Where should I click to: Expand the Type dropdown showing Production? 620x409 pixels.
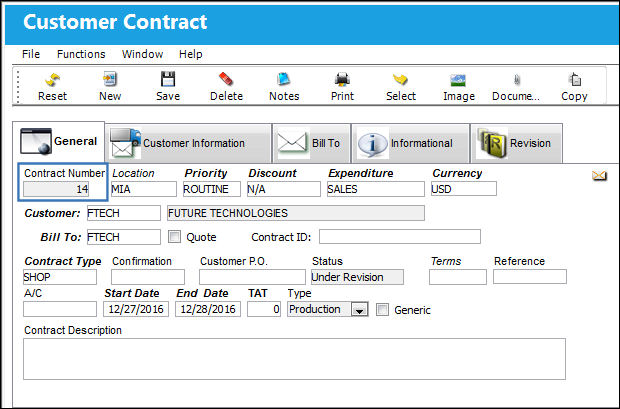click(359, 309)
